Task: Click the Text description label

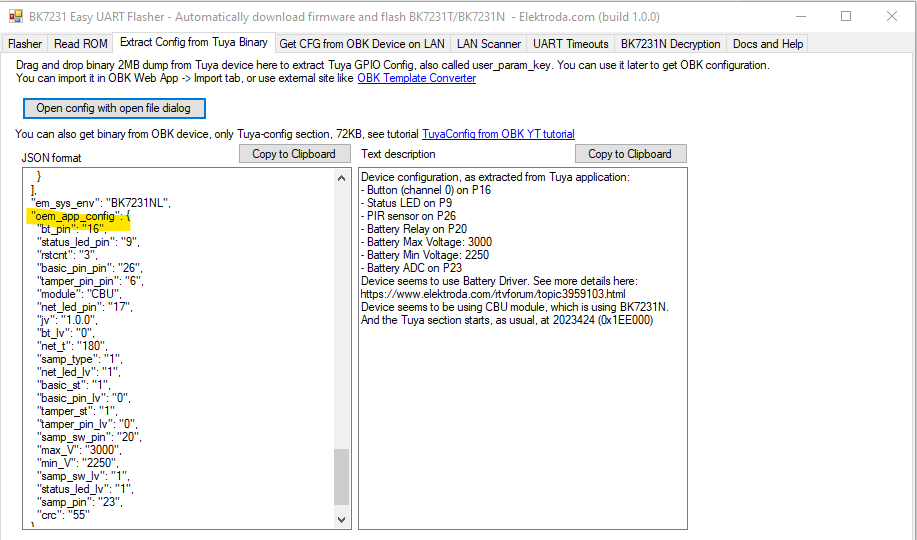Action: click(x=398, y=154)
